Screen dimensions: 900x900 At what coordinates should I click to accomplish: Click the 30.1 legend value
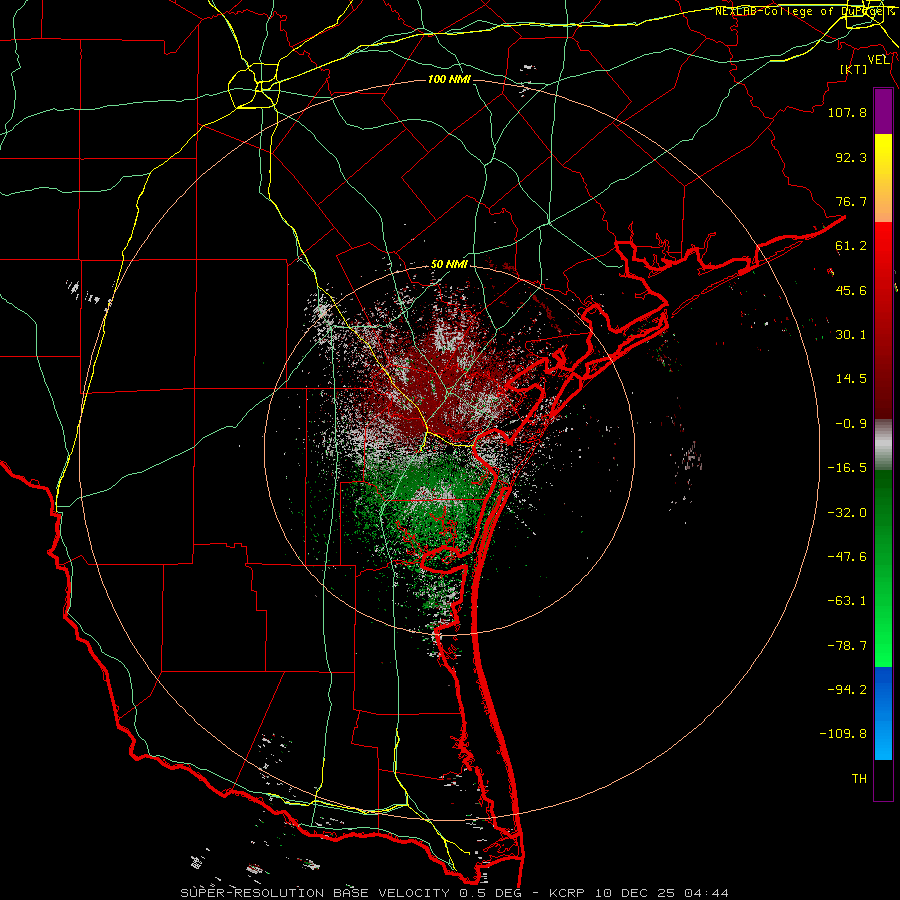pyautogui.click(x=851, y=335)
